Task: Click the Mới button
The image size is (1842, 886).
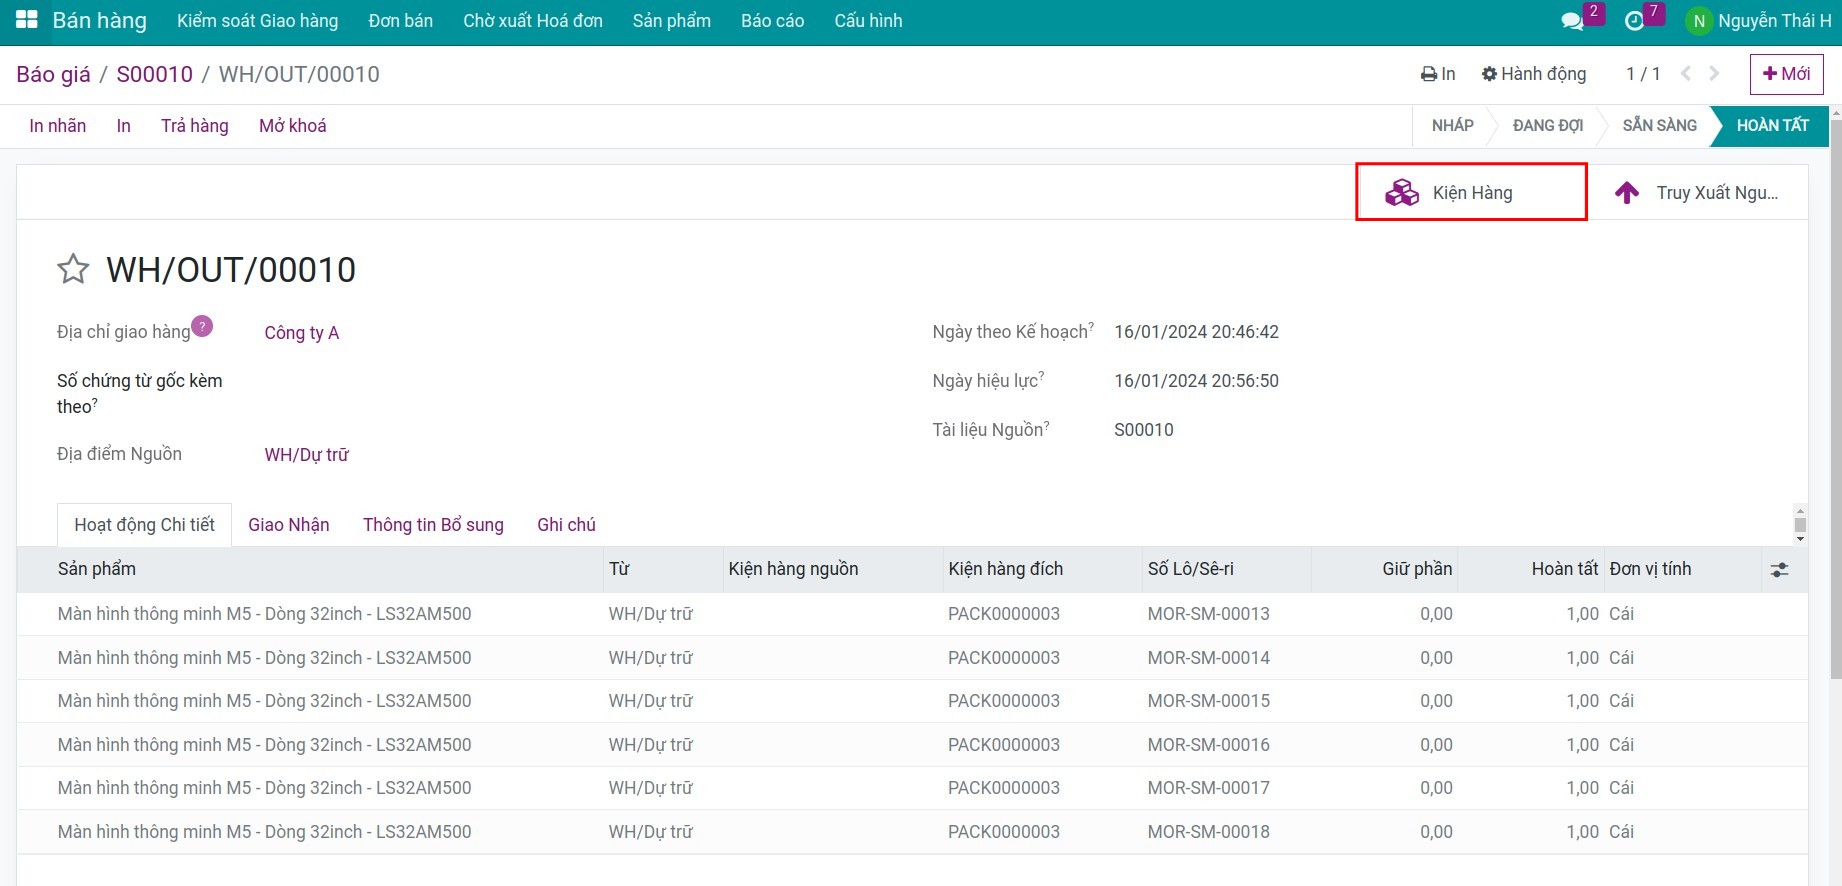Action: [1786, 74]
